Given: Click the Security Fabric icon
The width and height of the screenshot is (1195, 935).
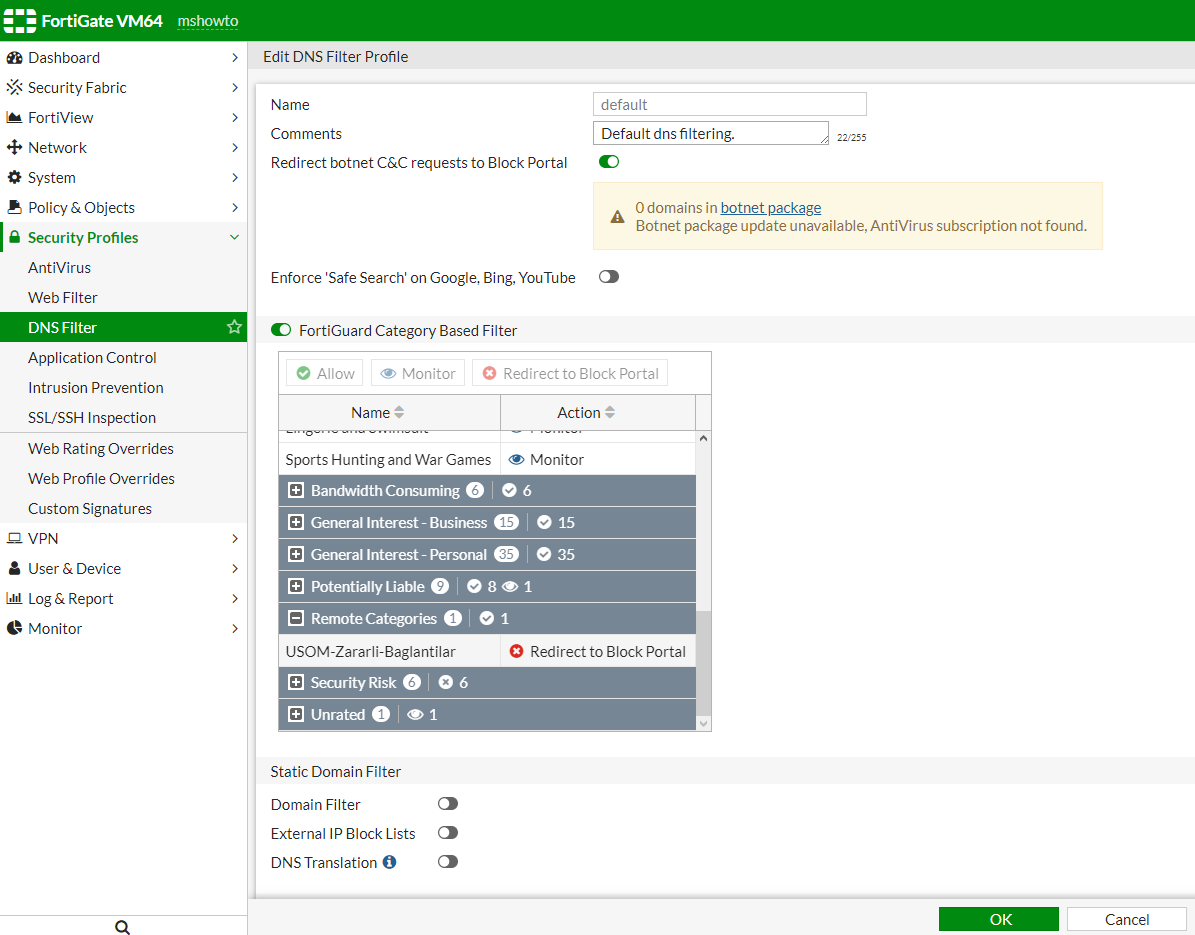Looking at the screenshot, I should click(x=14, y=88).
